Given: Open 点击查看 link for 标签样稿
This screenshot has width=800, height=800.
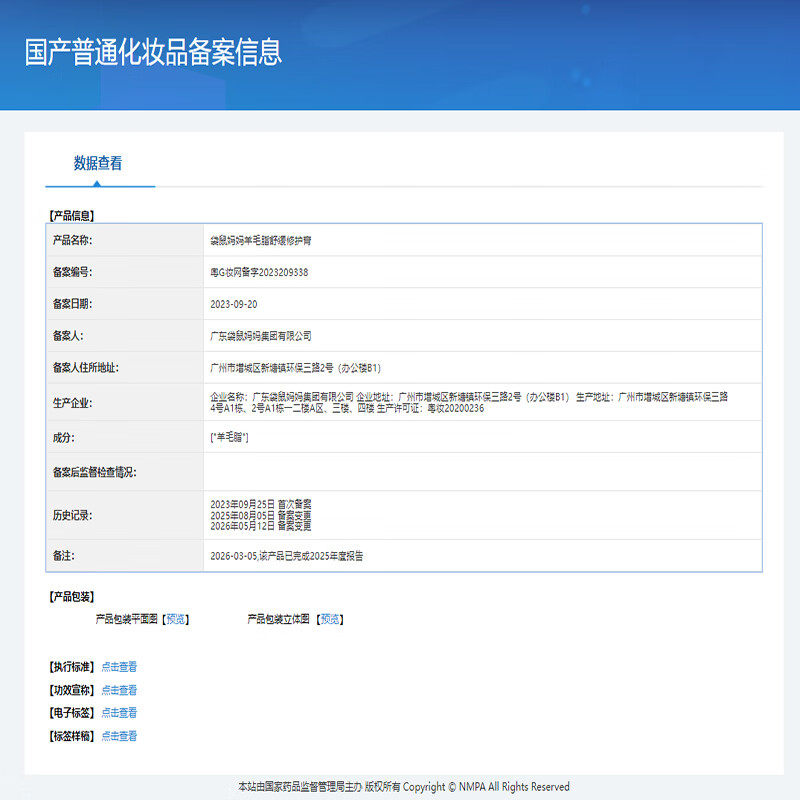Looking at the screenshot, I should (119, 736).
